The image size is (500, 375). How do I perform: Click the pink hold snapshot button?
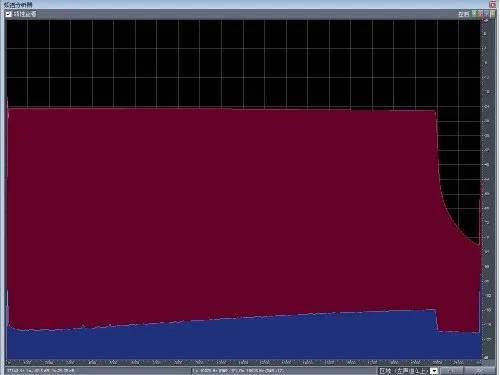[481, 14]
